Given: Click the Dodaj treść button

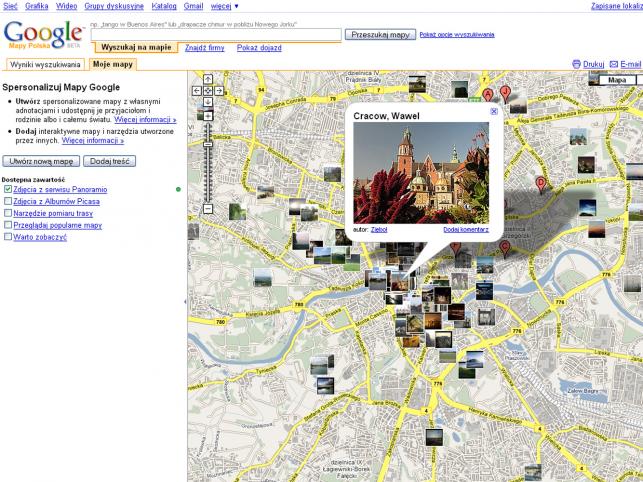Looking at the screenshot, I should pos(109,161).
